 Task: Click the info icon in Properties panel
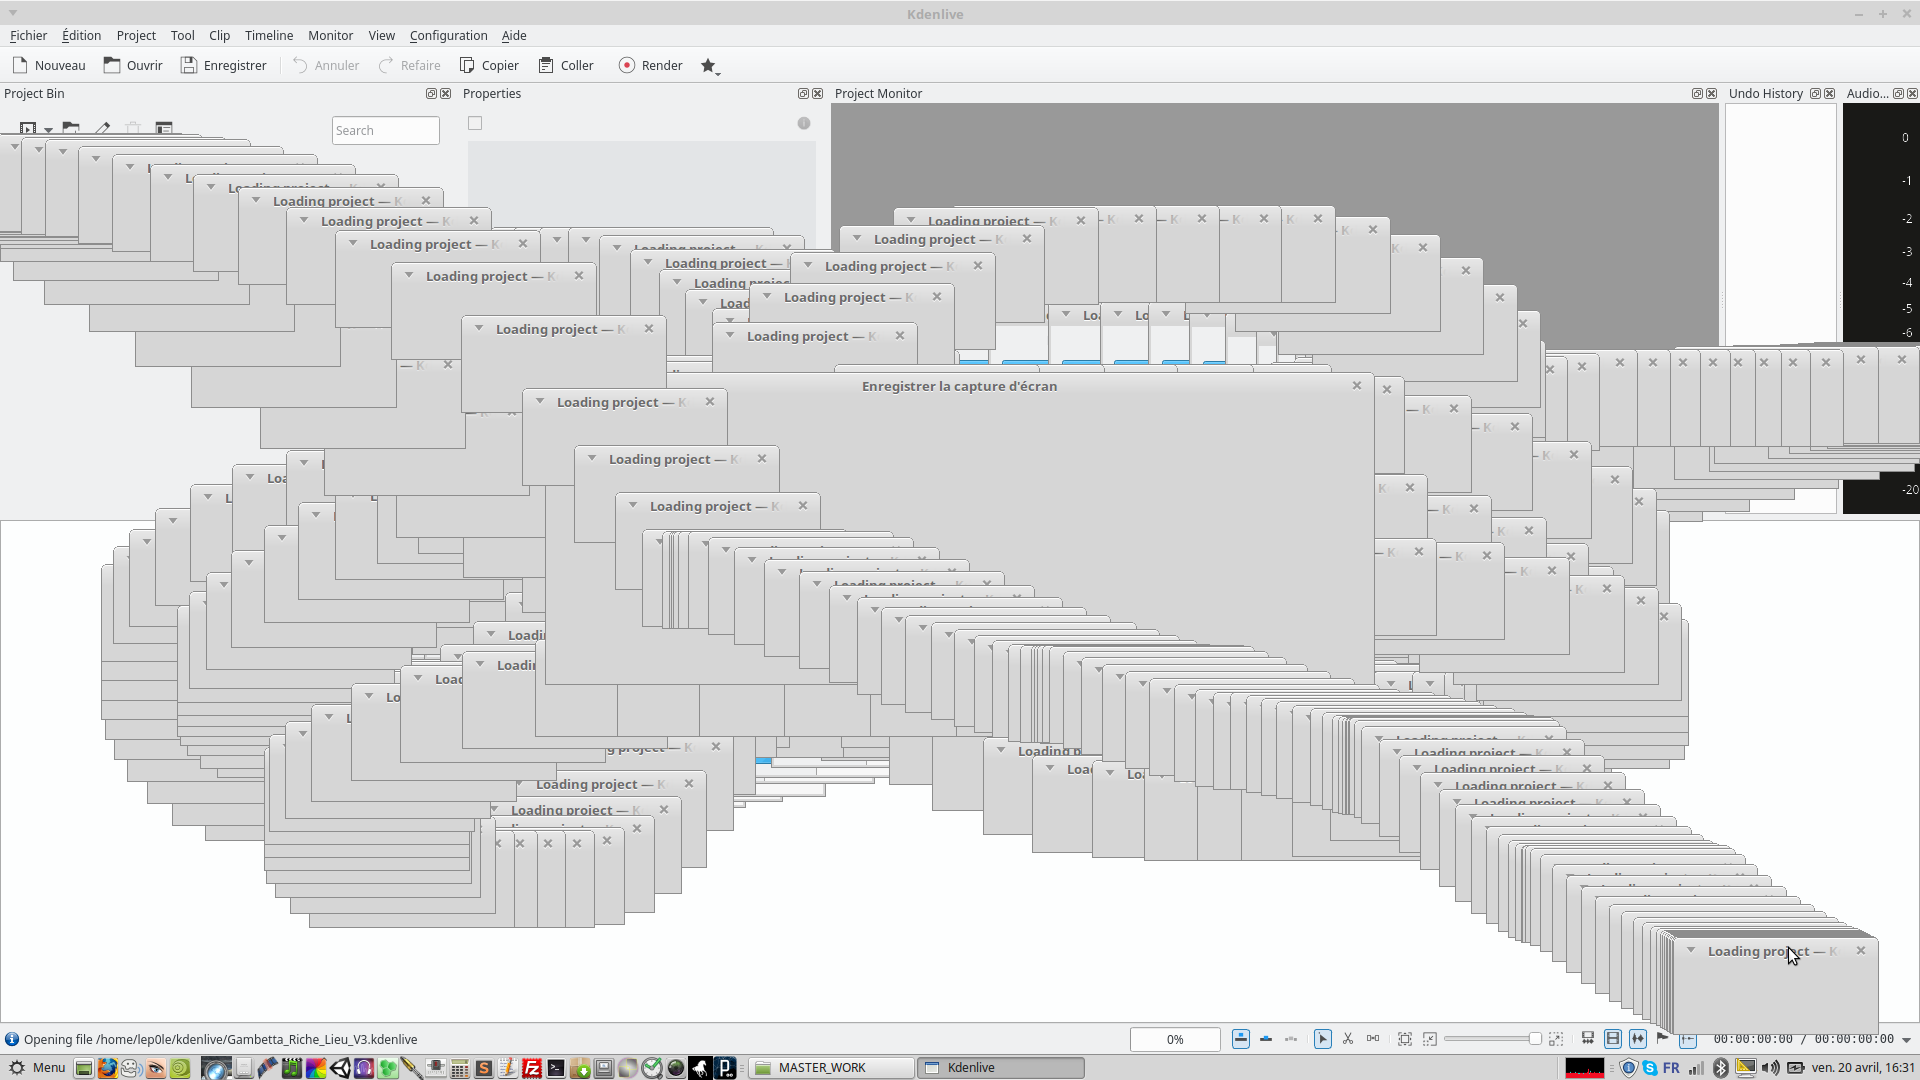coord(804,123)
